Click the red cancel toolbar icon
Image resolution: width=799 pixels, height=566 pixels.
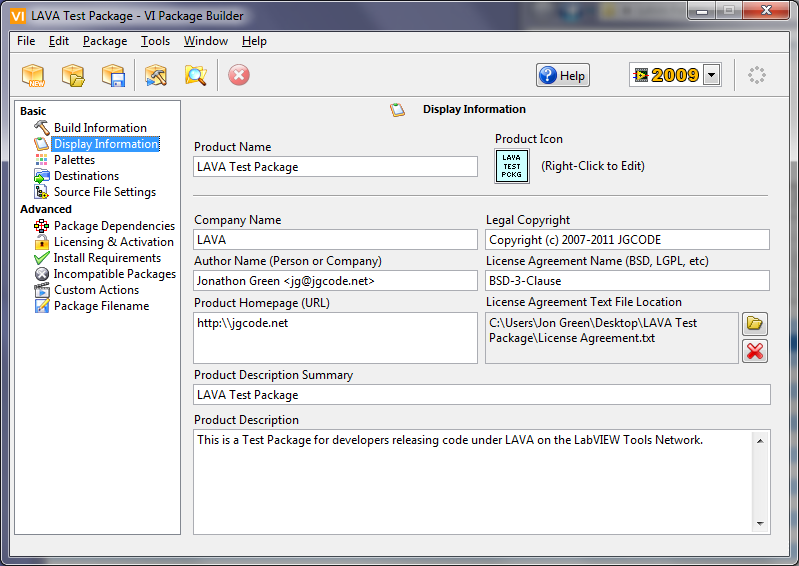coord(238,75)
